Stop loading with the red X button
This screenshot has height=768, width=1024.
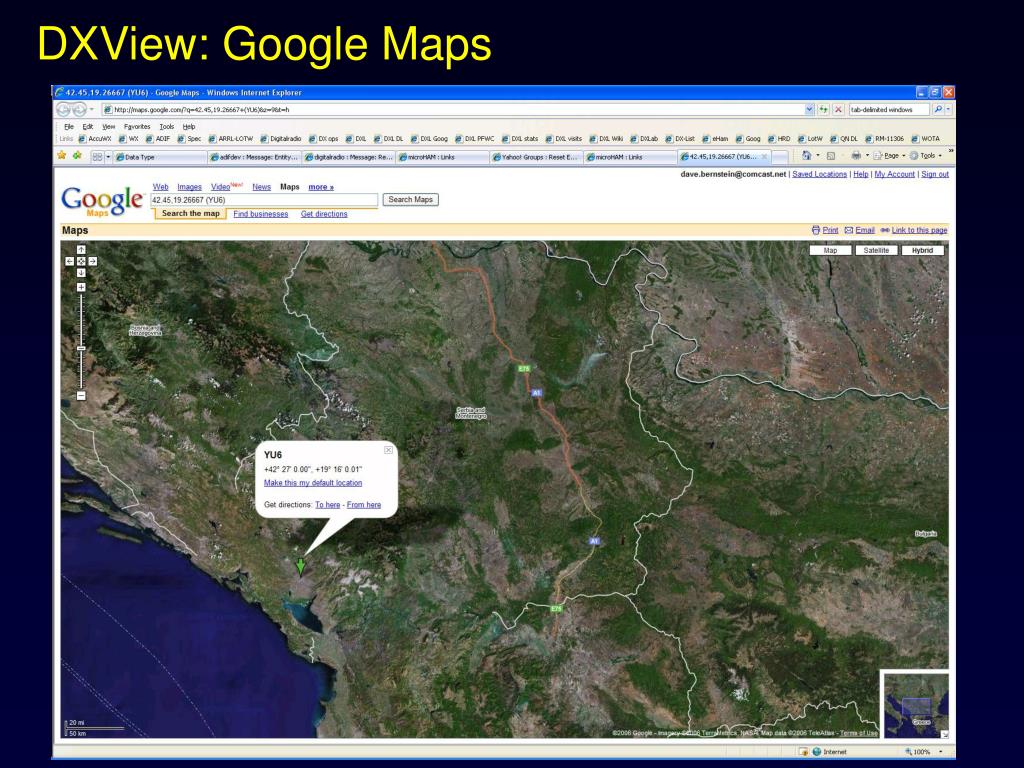click(x=839, y=110)
